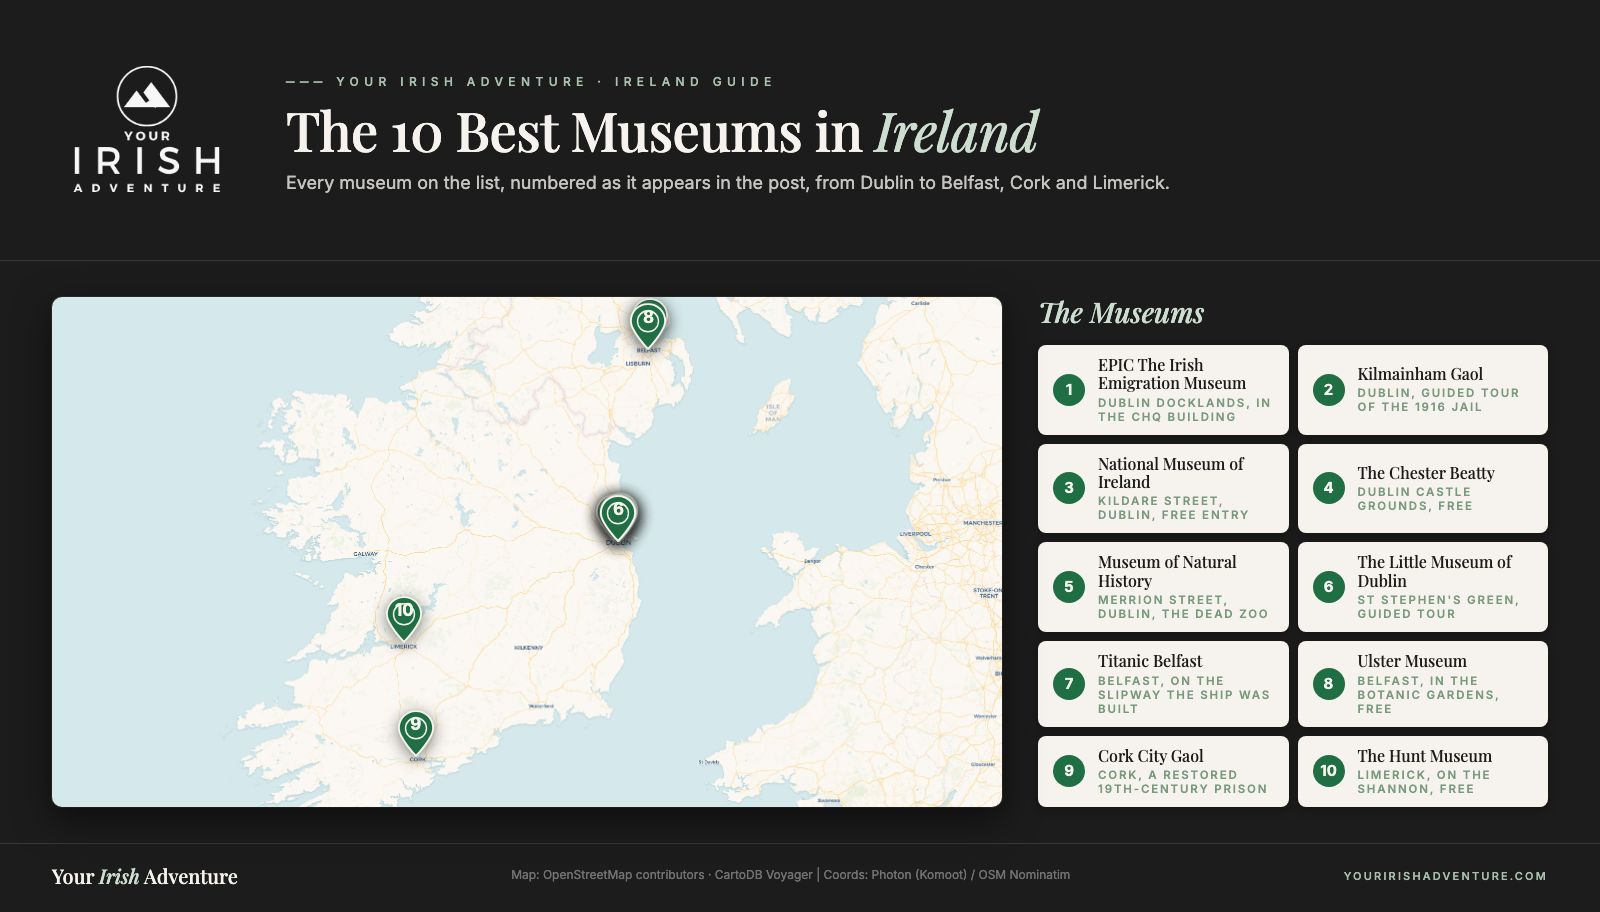The image size is (1600, 912).
Task: Click the green number 1 badge
Action: click(x=1069, y=390)
